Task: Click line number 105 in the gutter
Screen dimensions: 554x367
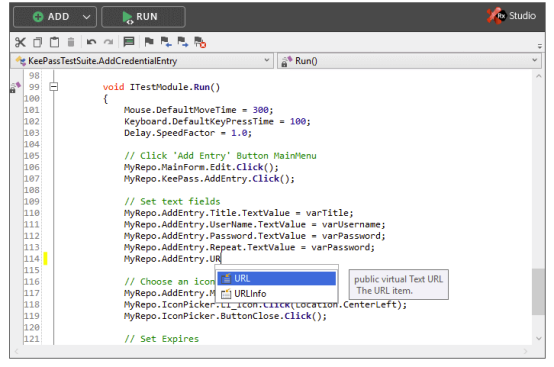Action: coord(32,156)
